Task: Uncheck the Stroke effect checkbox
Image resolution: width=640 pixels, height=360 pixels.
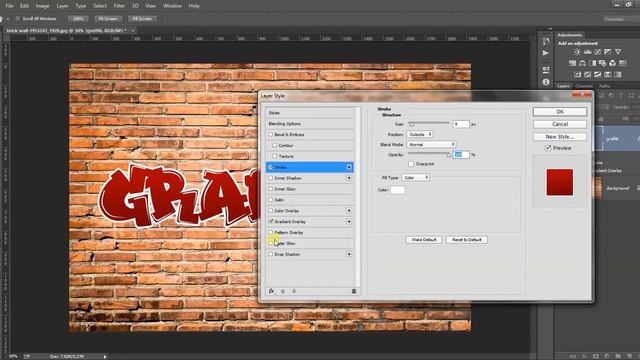Action: tap(270, 167)
